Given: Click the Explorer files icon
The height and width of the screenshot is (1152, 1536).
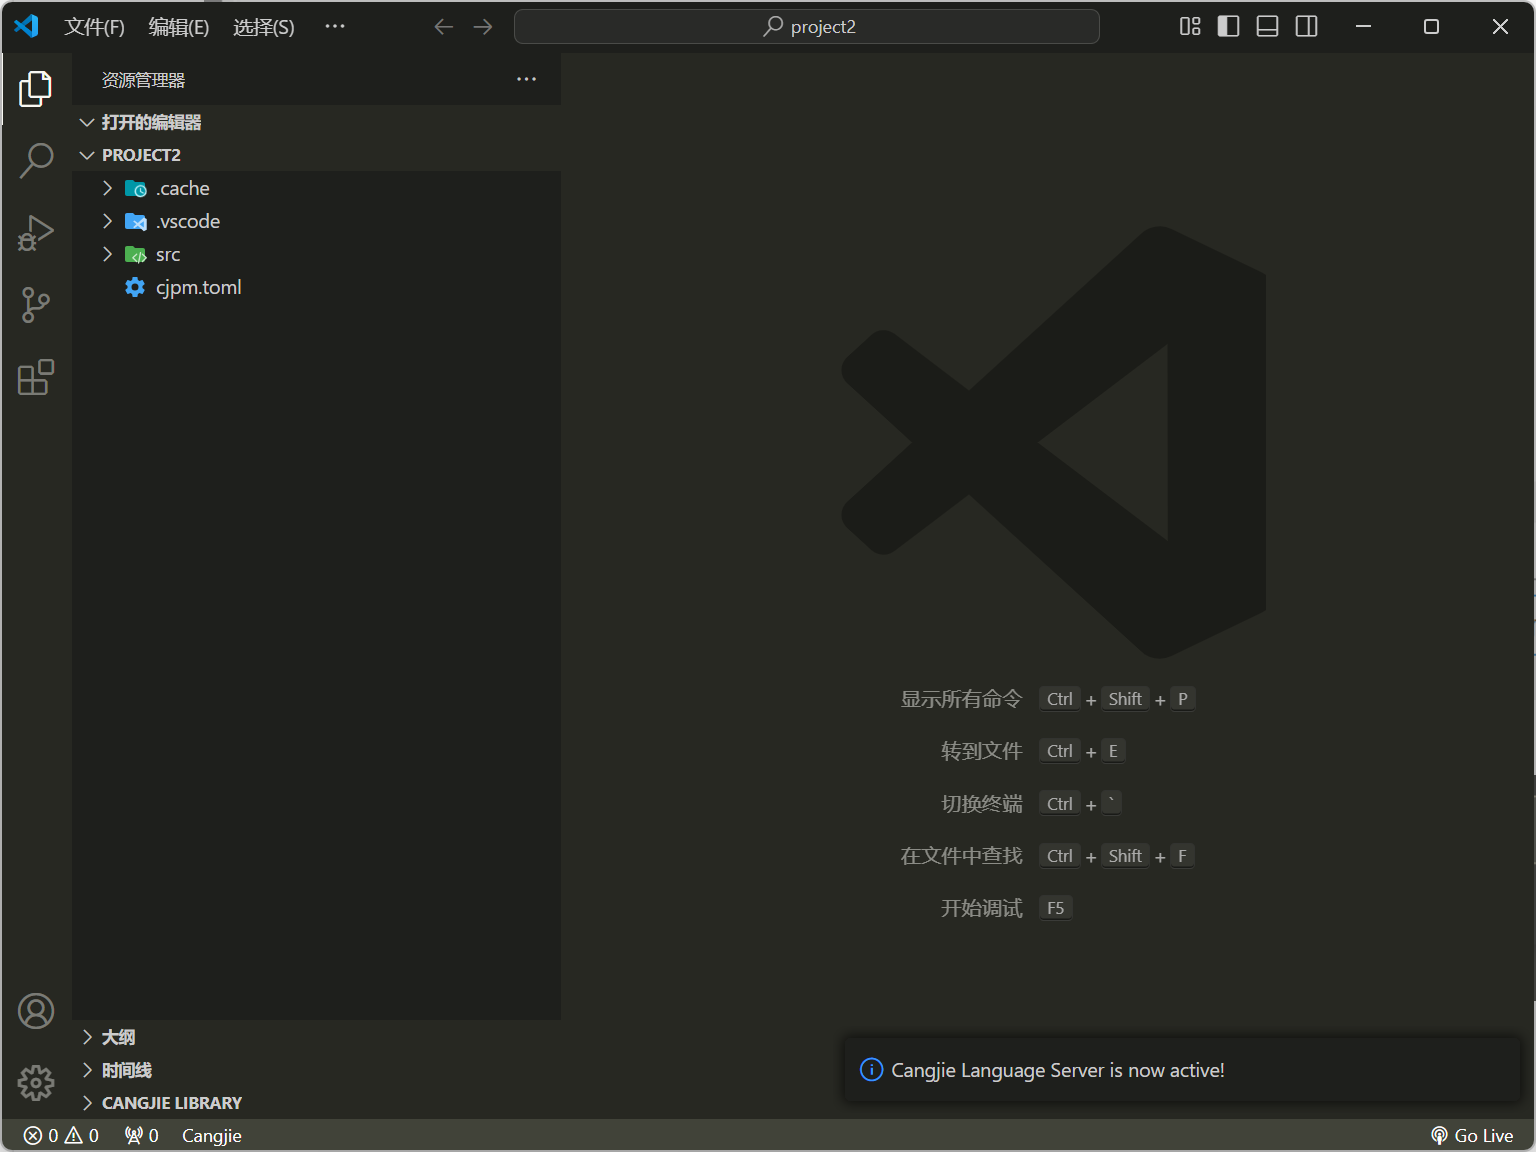Looking at the screenshot, I should click(x=36, y=89).
